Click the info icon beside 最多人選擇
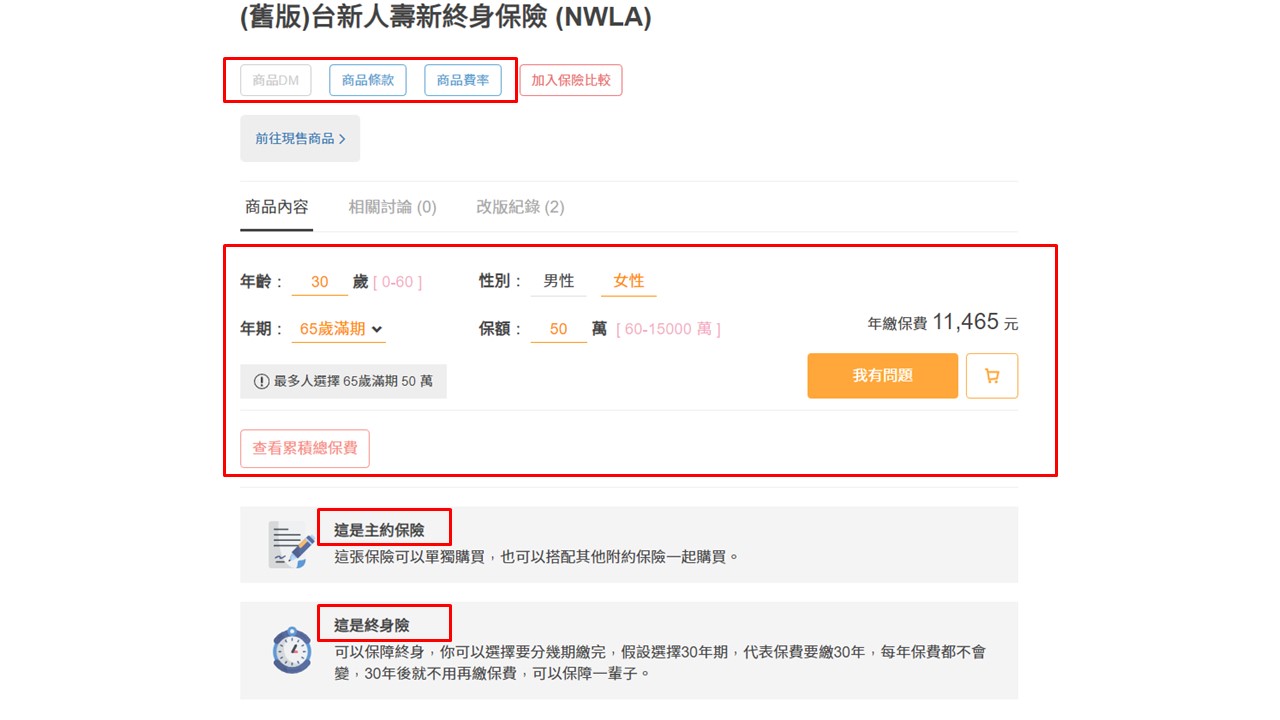The height and width of the screenshot is (720, 1280). (x=261, y=381)
